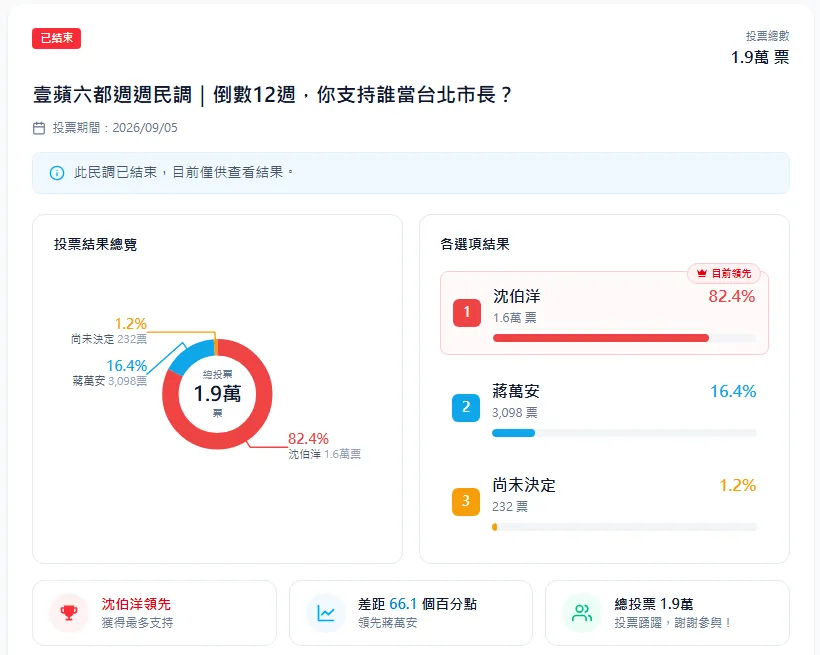Click the 1.9萬 total in the donut center
Screen dimensions: 820x655
click(218, 393)
